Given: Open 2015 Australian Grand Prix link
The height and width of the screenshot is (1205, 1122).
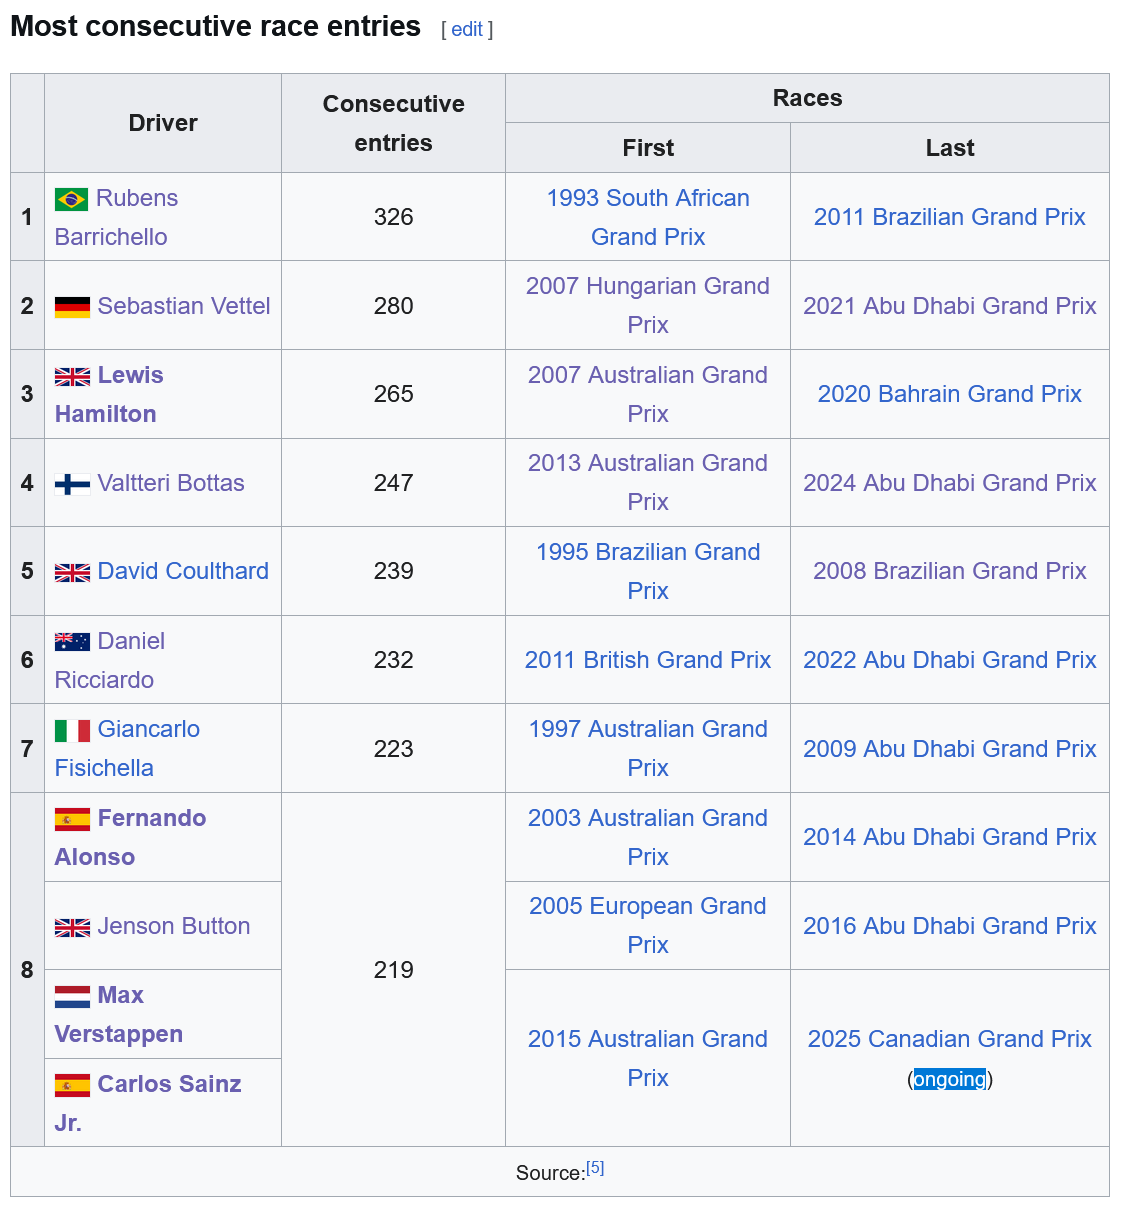Looking at the screenshot, I should (648, 1058).
